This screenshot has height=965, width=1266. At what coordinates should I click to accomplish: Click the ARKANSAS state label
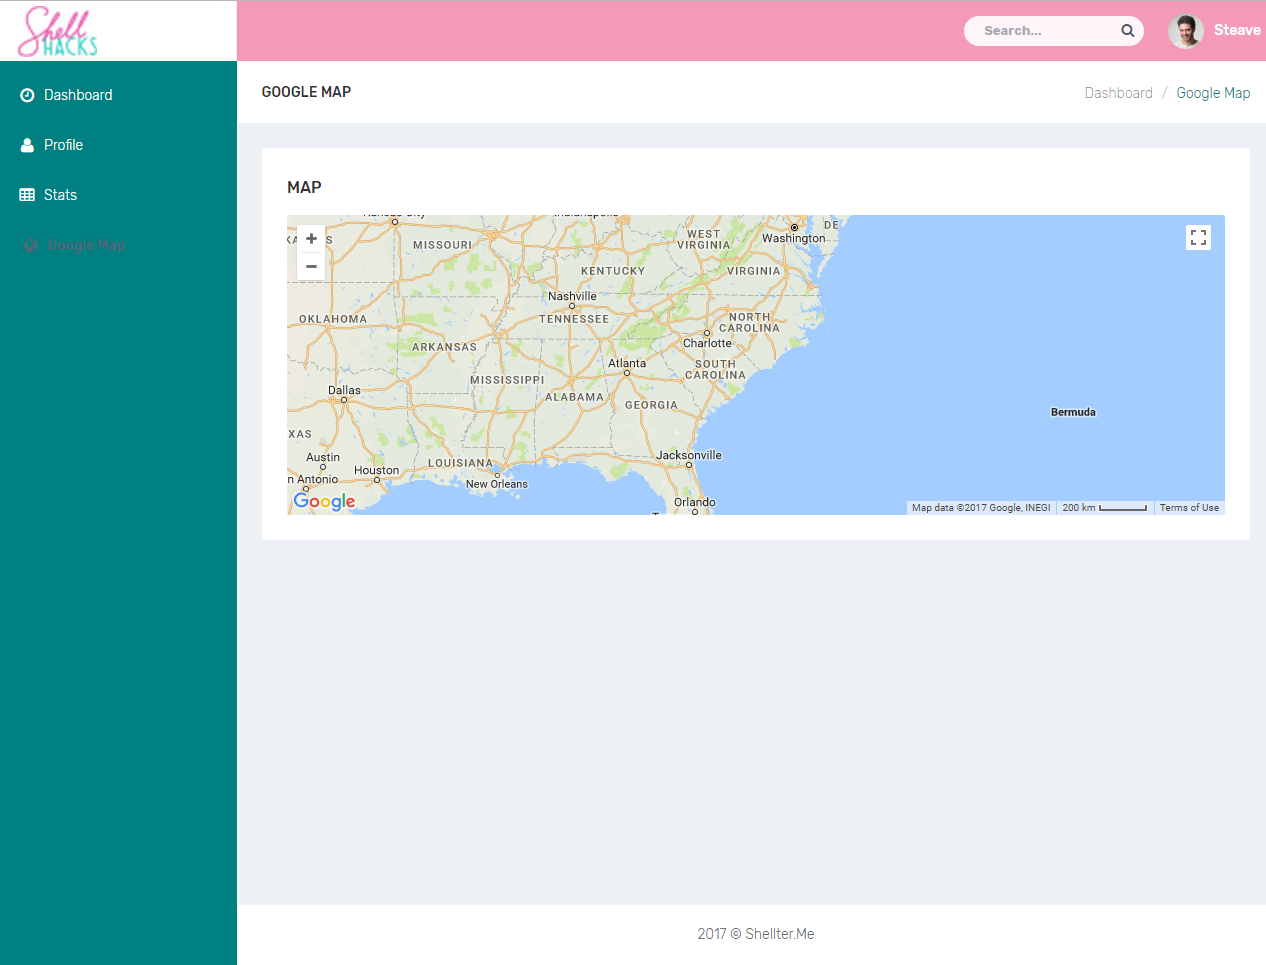444,347
